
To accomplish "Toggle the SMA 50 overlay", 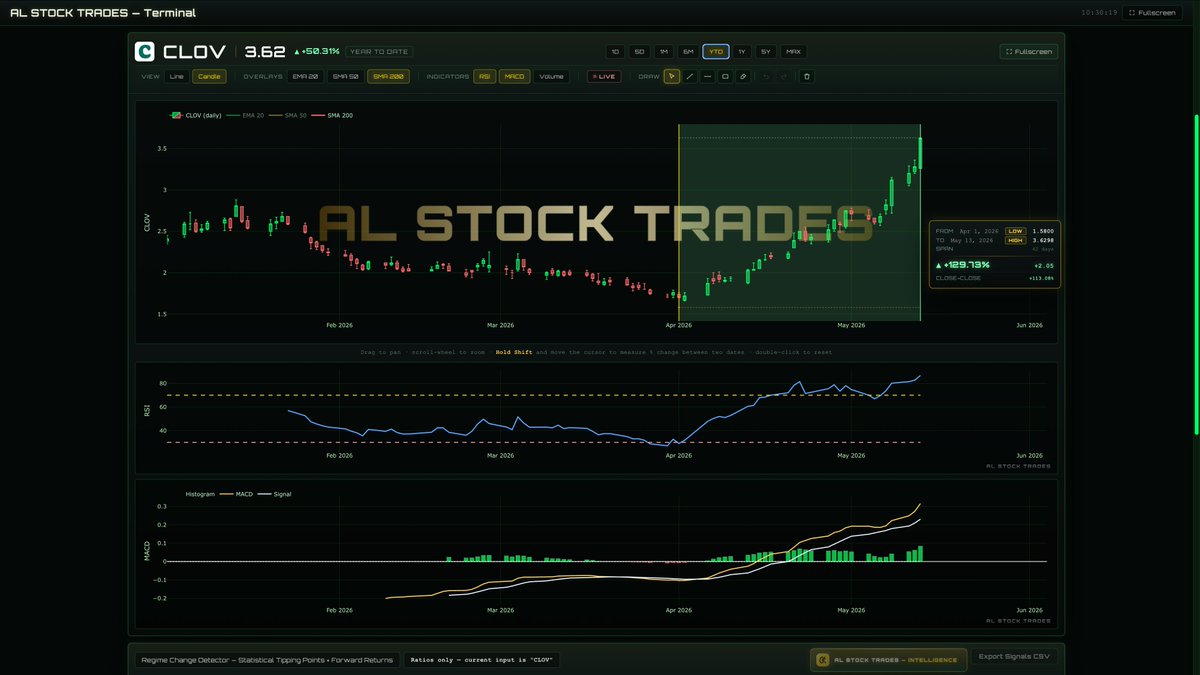I will pyautogui.click(x=345, y=76).
